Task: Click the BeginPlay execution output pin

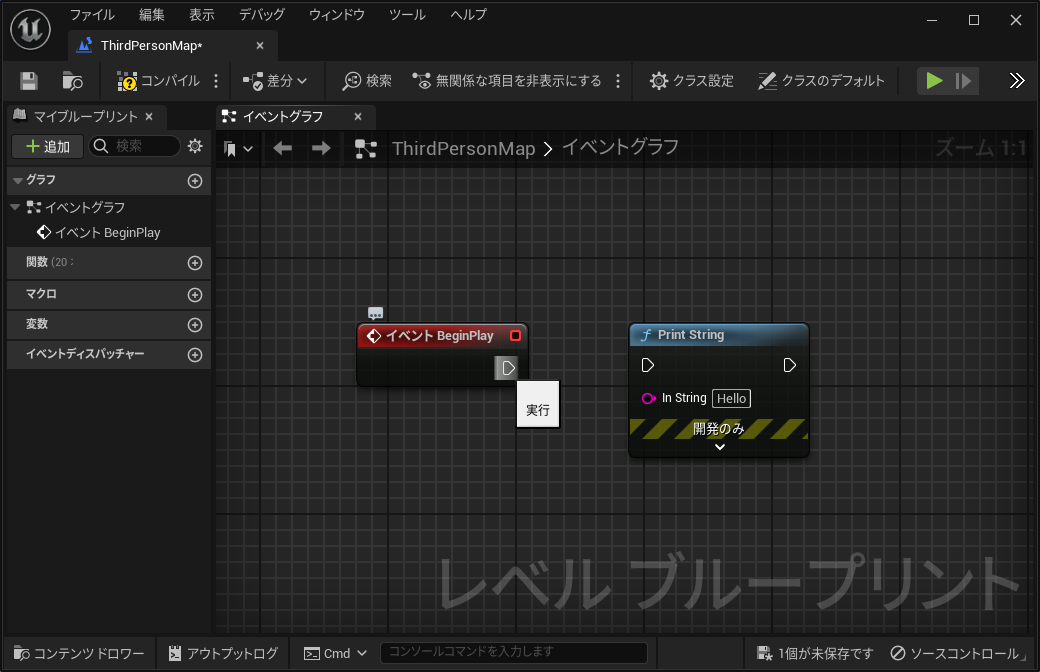Action: pyautogui.click(x=507, y=368)
